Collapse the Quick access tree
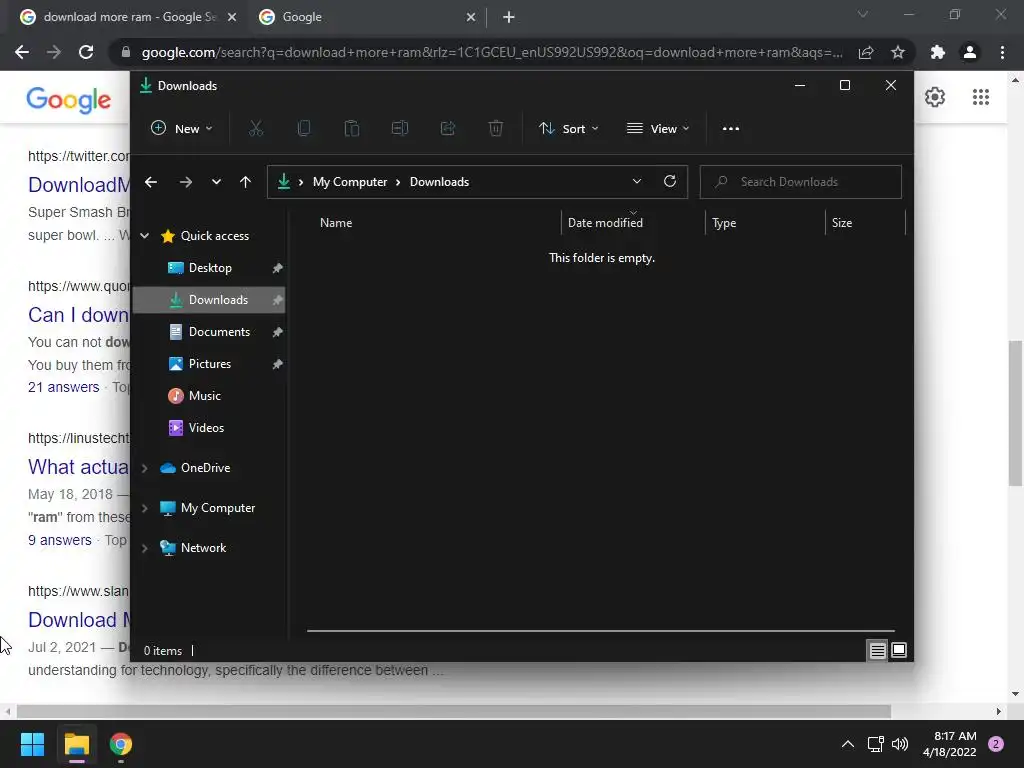Image resolution: width=1024 pixels, height=768 pixels. point(145,236)
